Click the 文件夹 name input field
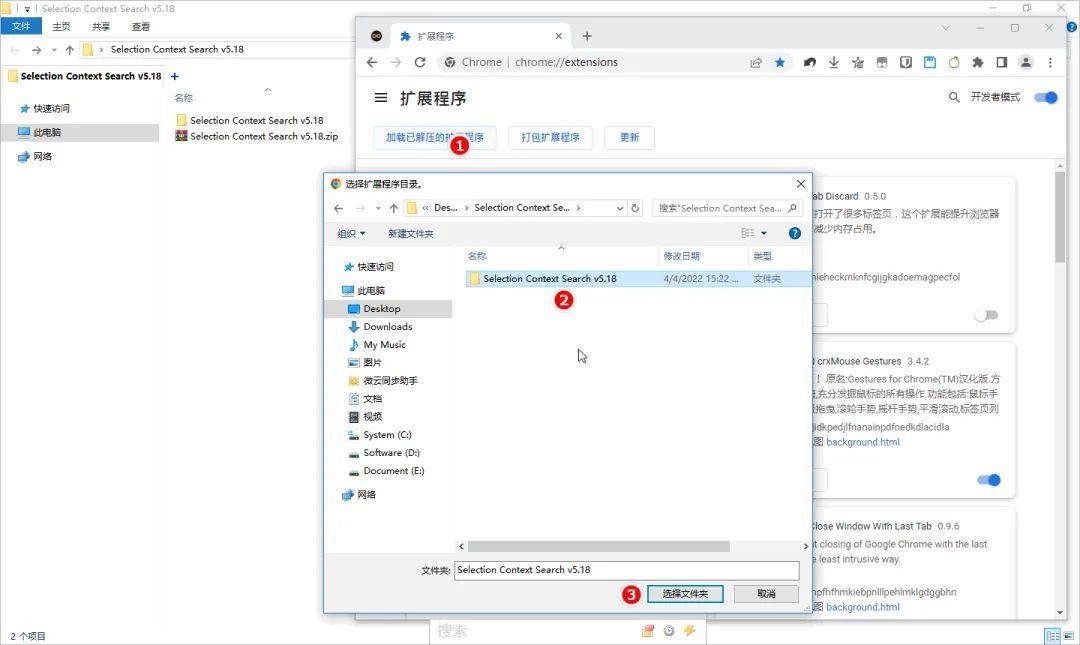This screenshot has height=645, width=1080. (x=627, y=570)
